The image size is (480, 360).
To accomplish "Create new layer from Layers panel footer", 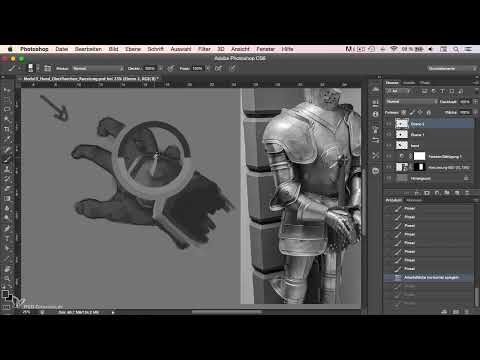I will click(x=457, y=193).
